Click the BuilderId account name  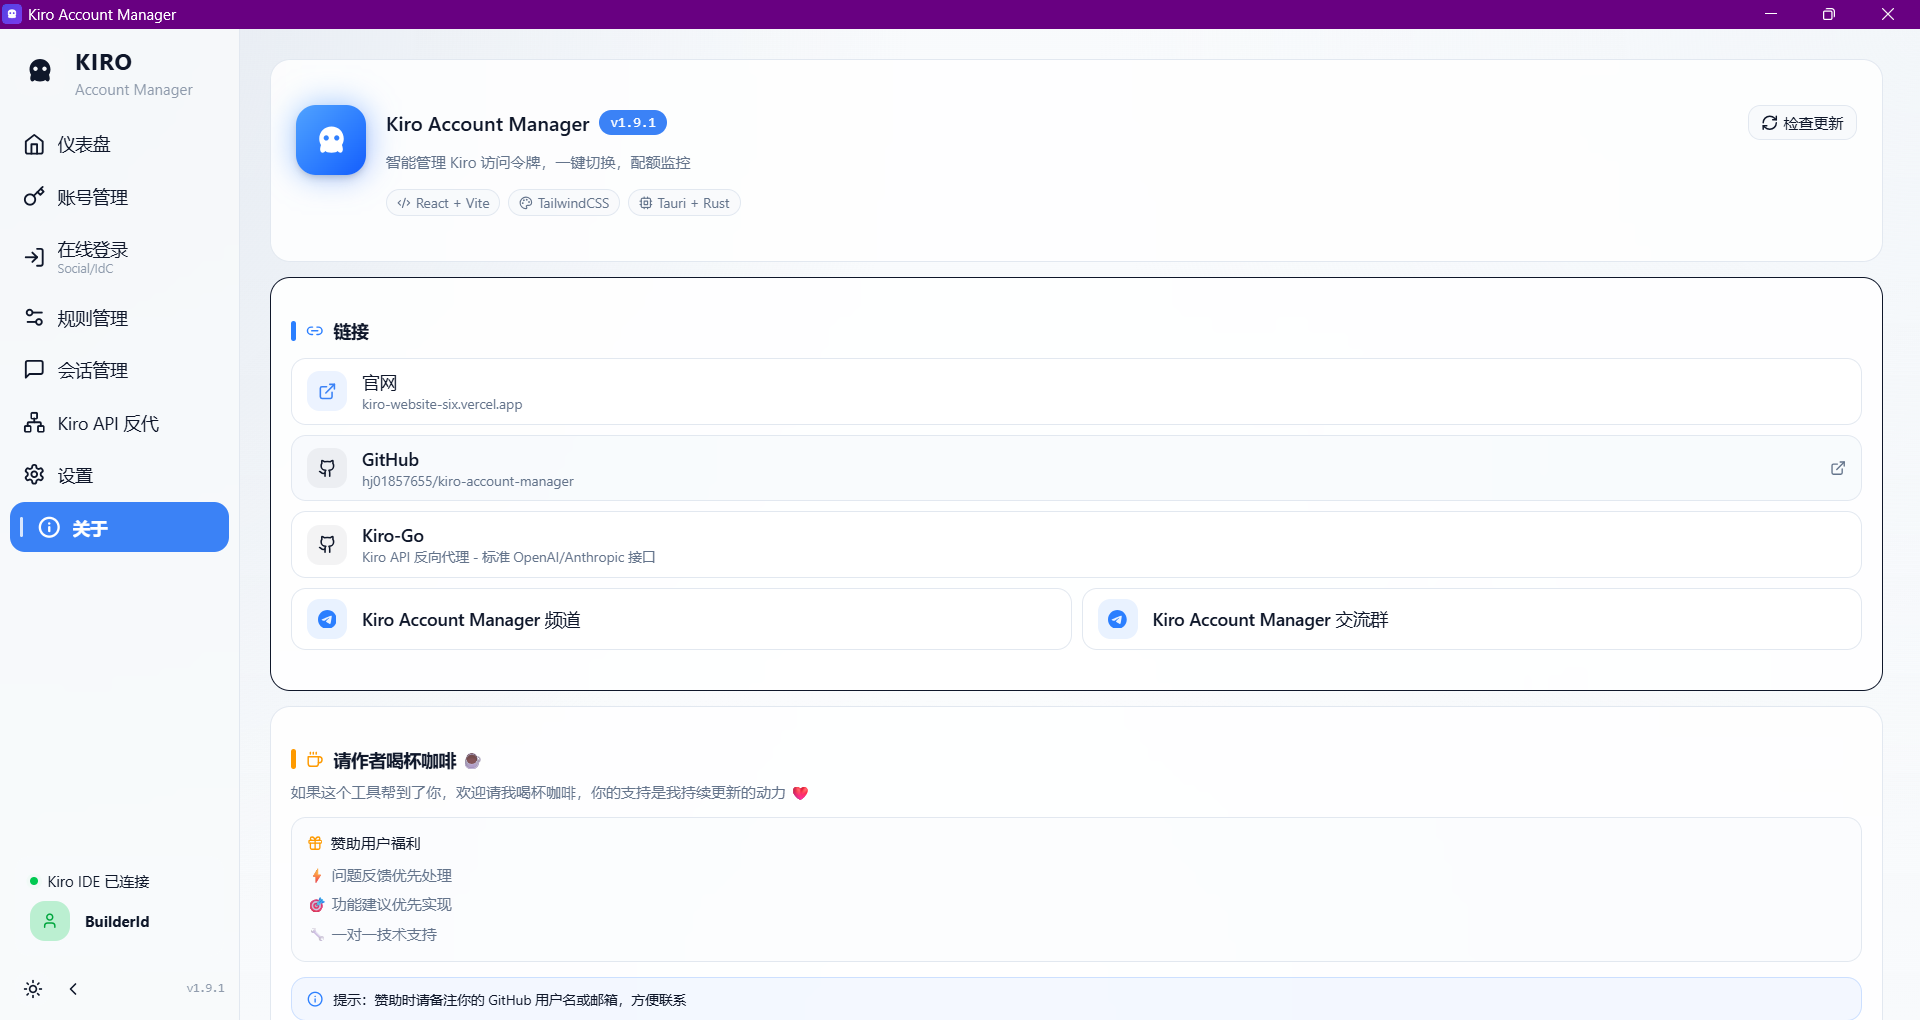pyautogui.click(x=117, y=922)
